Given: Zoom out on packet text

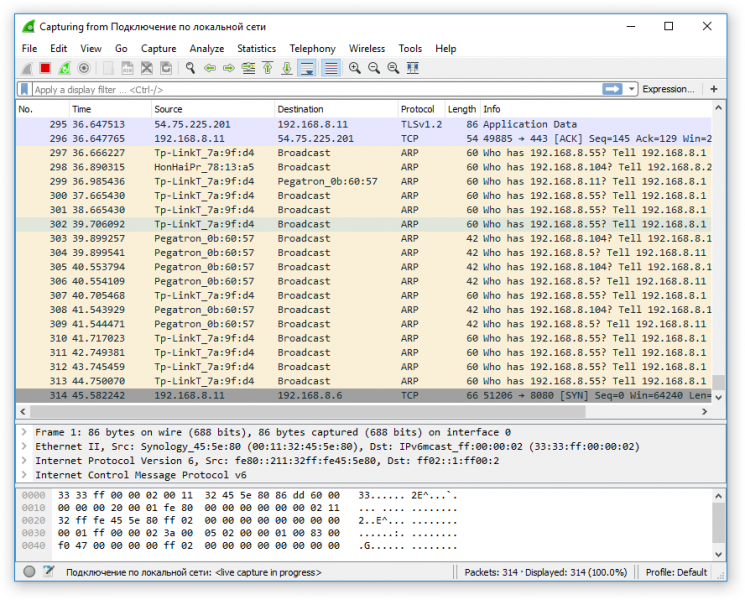Looking at the screenshot, I should [374, 68].
